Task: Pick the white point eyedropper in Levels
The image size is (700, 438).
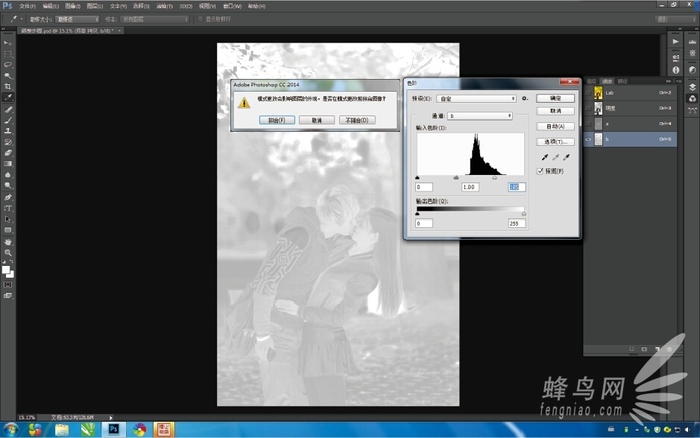Action: pos(566,157)
